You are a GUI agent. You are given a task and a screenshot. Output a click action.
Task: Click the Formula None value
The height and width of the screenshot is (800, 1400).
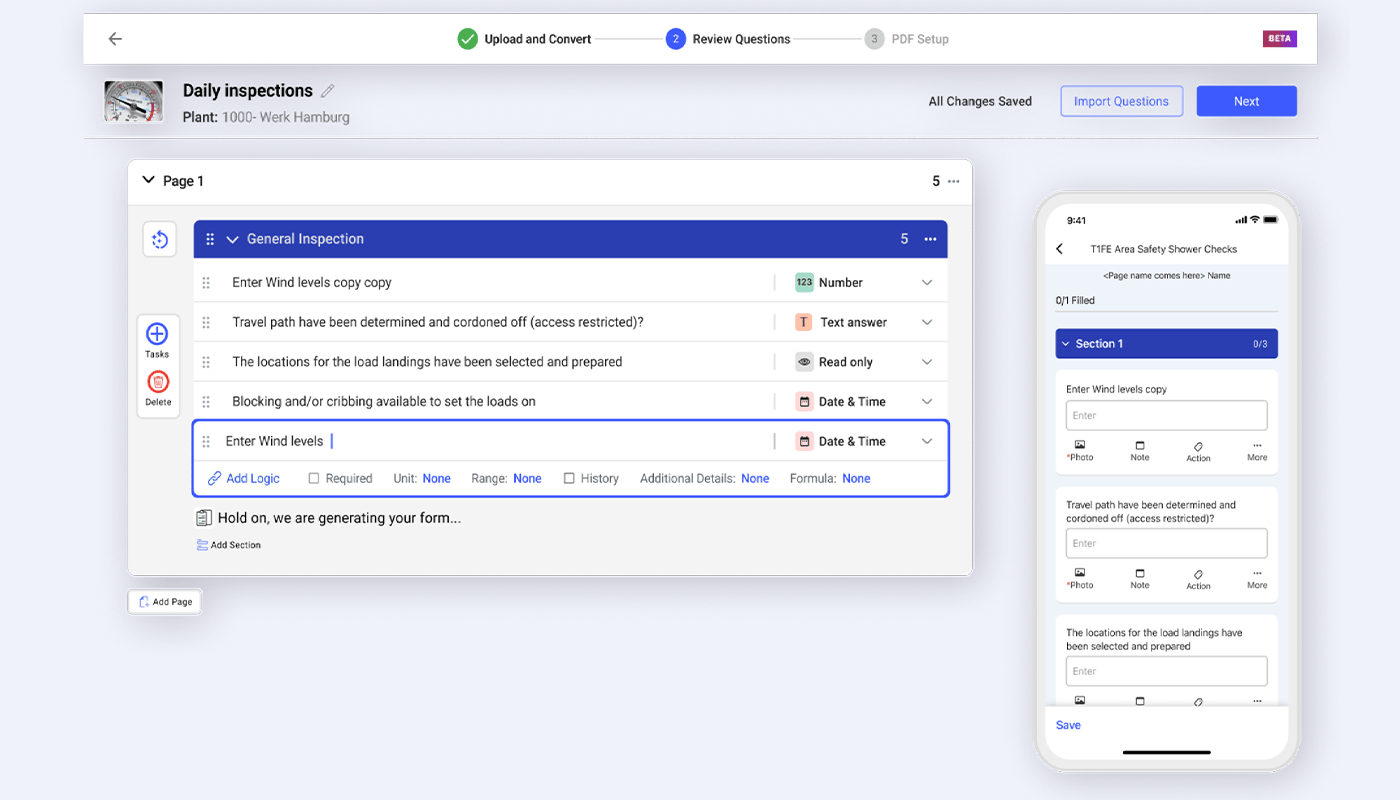(856, 479)
